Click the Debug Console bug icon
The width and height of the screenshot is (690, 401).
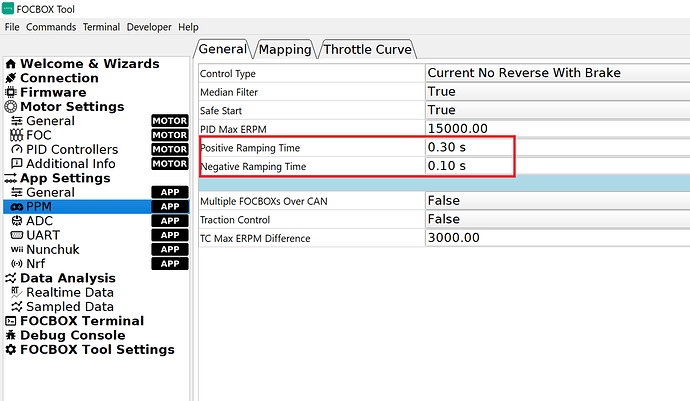[x=11, y=335]
